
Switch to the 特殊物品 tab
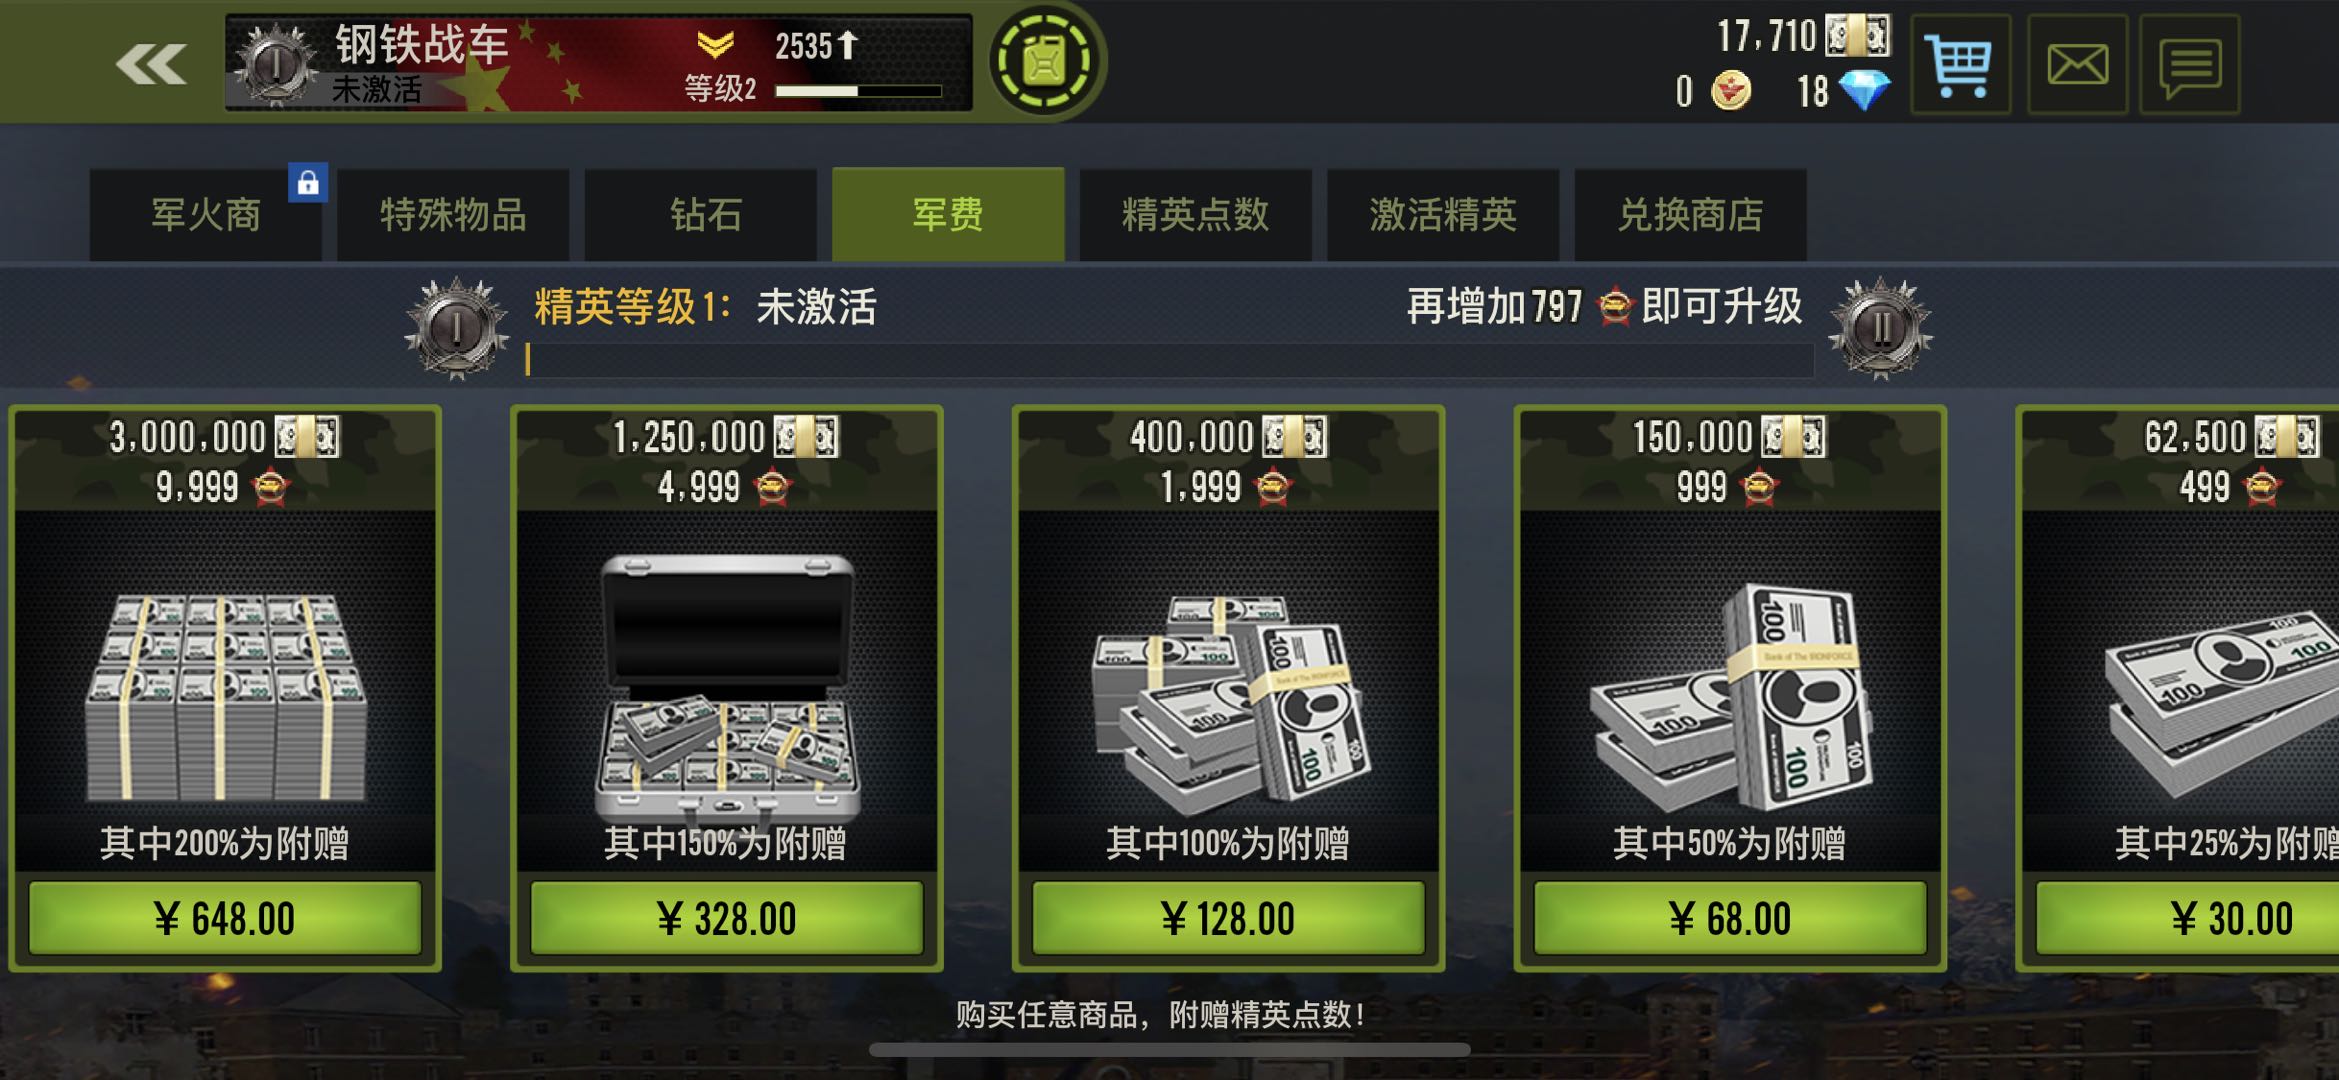click(453, 215)
